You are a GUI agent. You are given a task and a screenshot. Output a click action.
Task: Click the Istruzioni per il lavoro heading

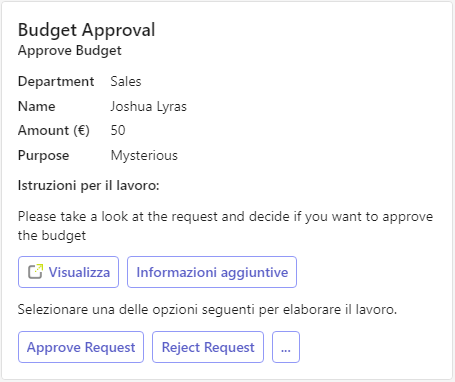(89, 186)
